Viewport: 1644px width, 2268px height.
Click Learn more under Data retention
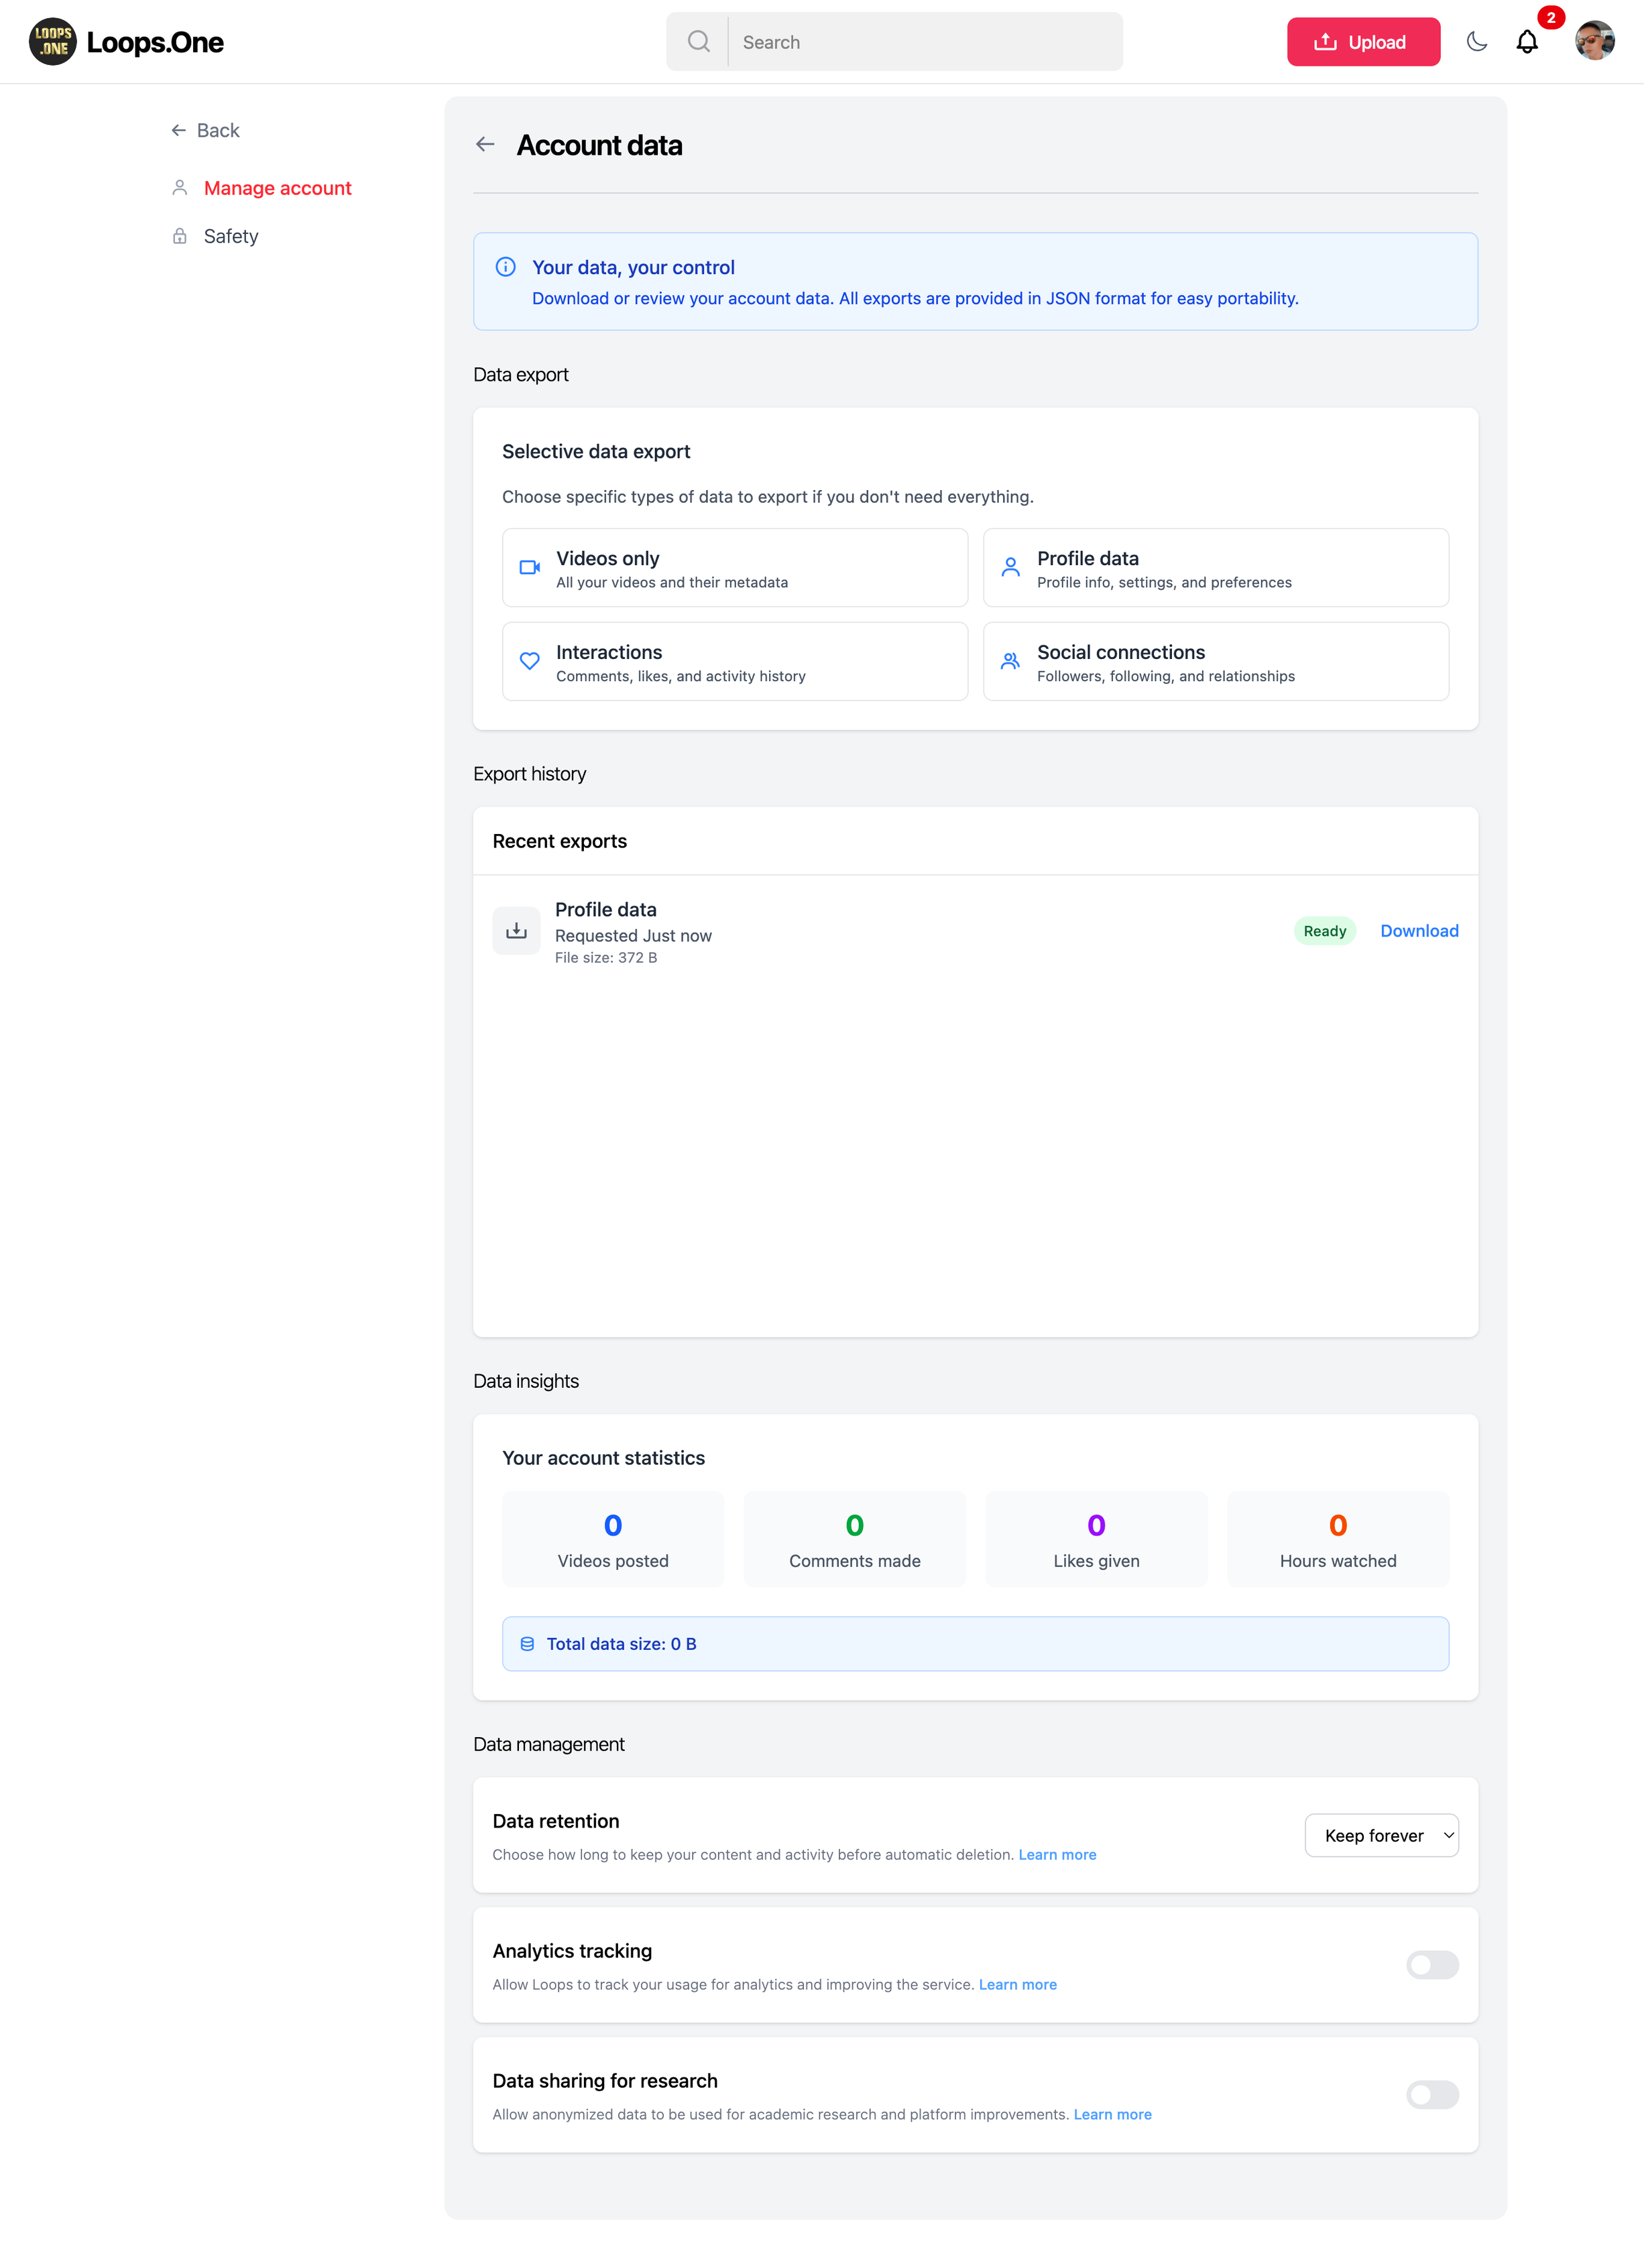(x=1057, y=1855)
